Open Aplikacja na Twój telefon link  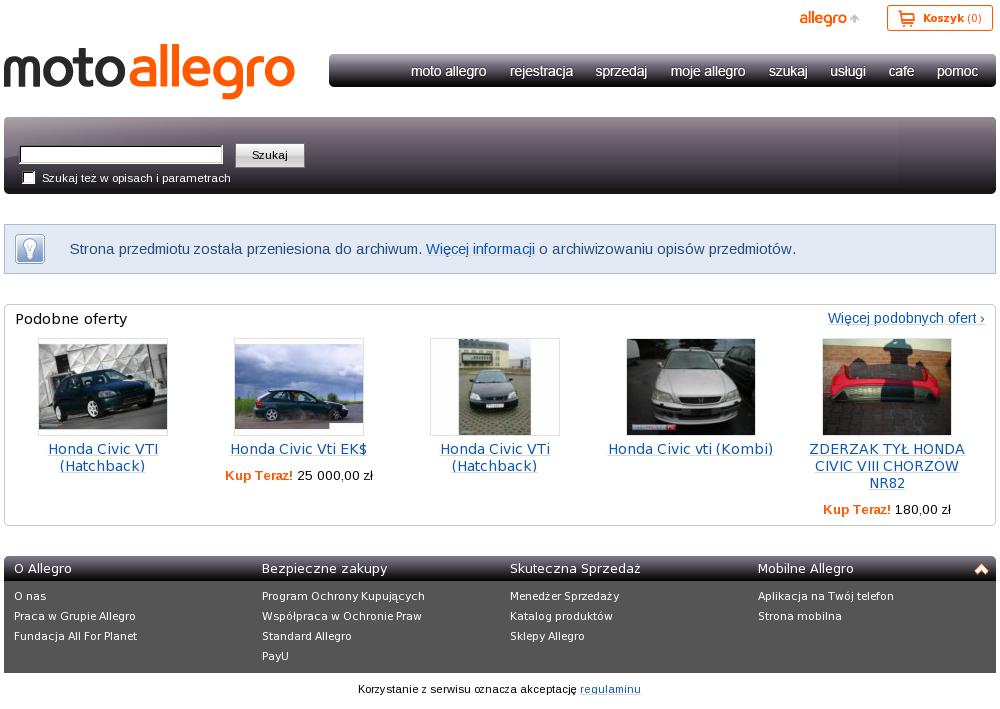[x=826, y=597]
